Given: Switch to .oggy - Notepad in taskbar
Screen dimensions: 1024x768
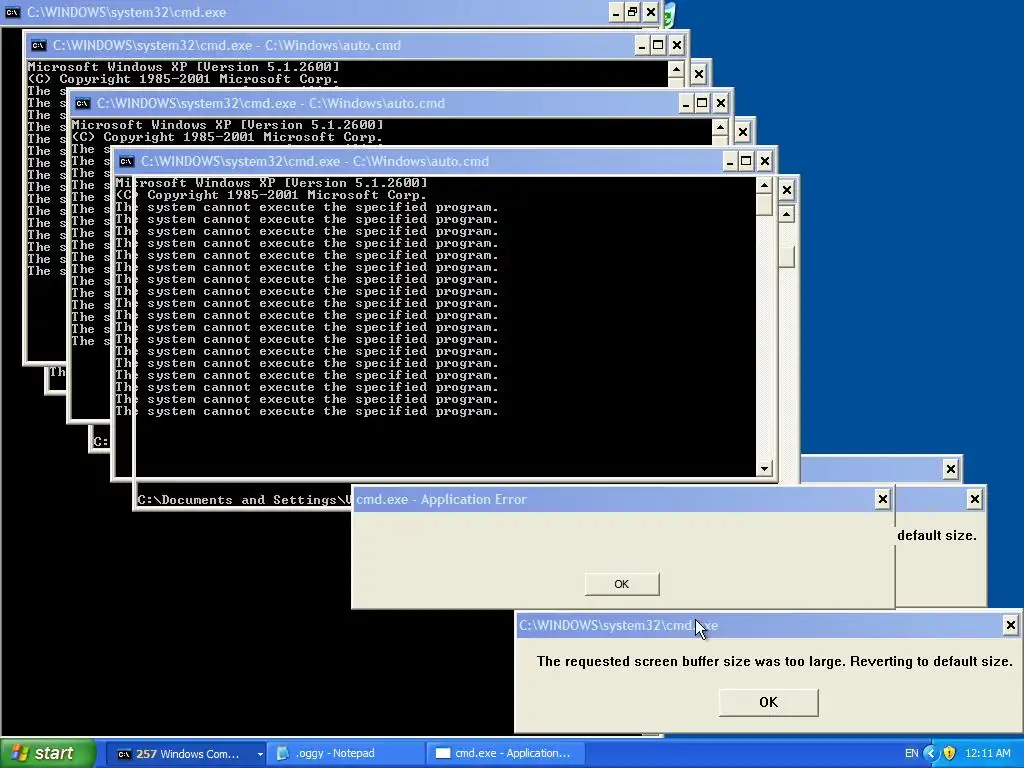Looking at the screenshot, I should [x=346, y=754].
